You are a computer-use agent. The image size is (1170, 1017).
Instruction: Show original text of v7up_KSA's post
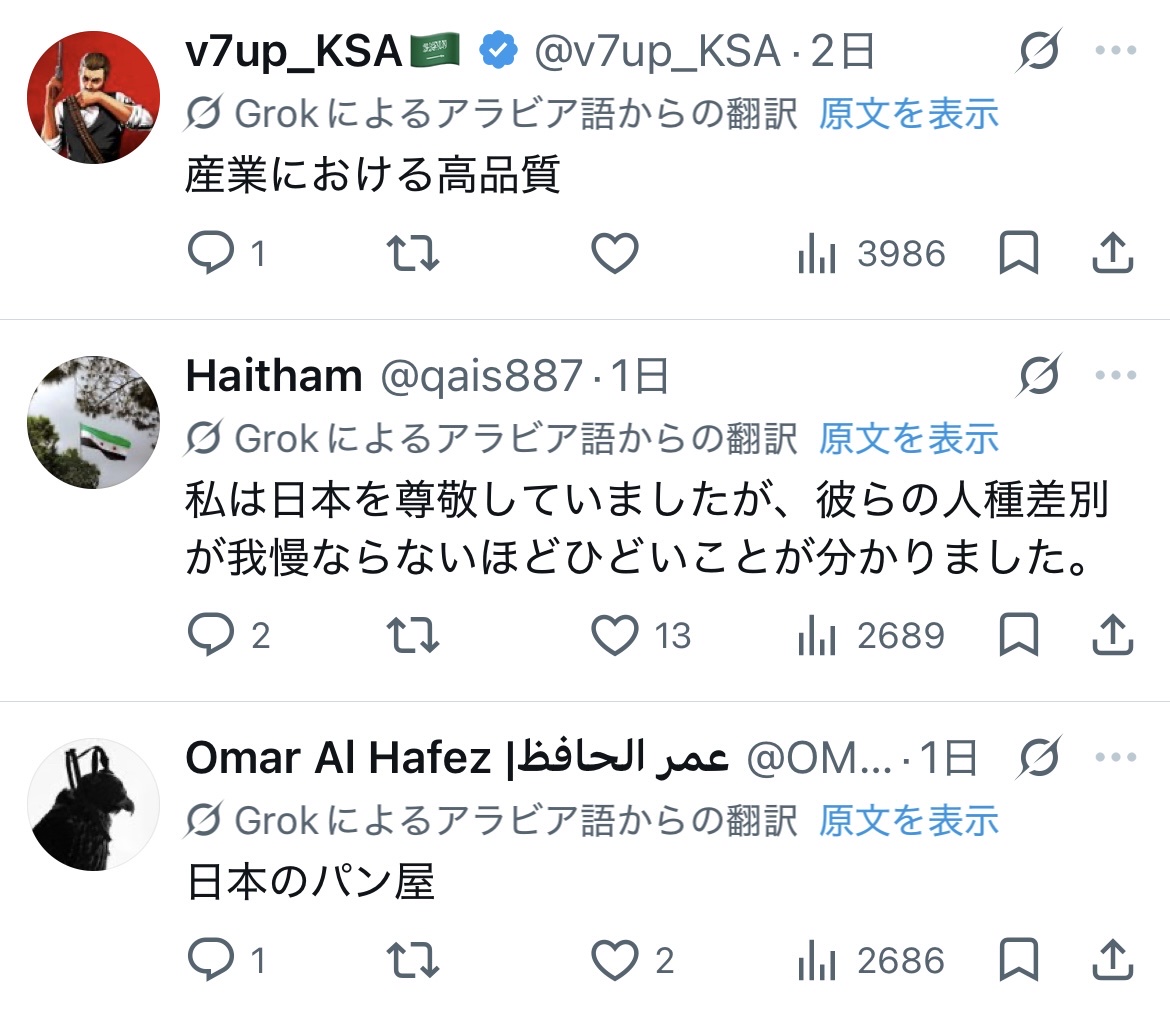(x=908, y=115)
